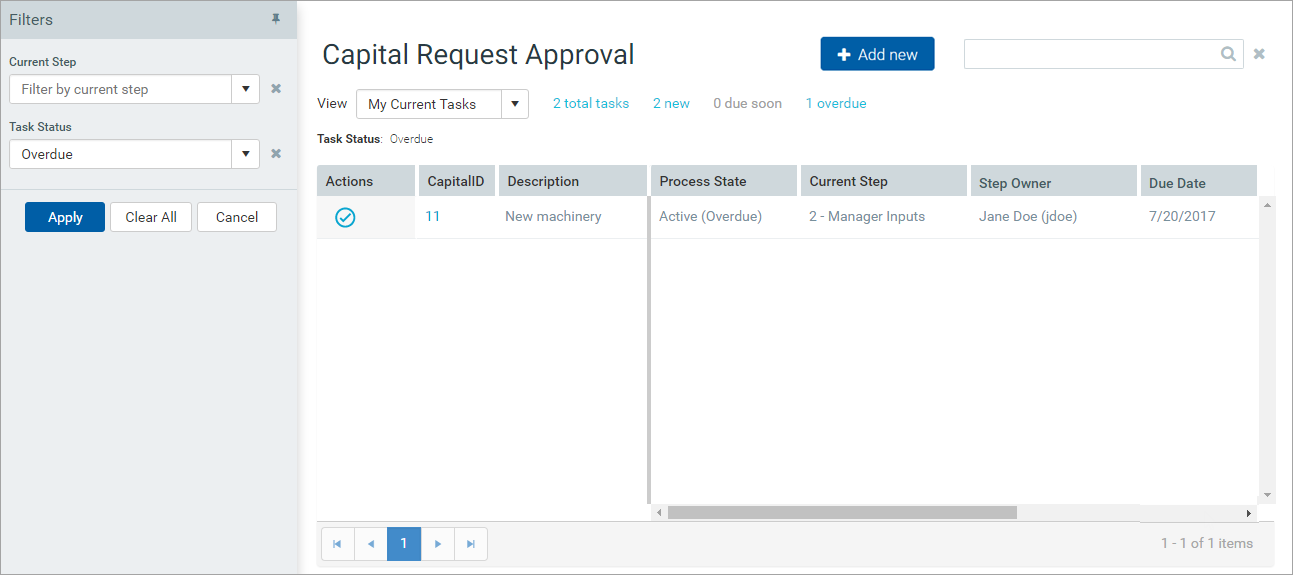The width and height of the screenshot is (1293, 575).
Task: Open the My Current Tasks view dropdown
Action: pyautogui.click(x=514, y=104)
